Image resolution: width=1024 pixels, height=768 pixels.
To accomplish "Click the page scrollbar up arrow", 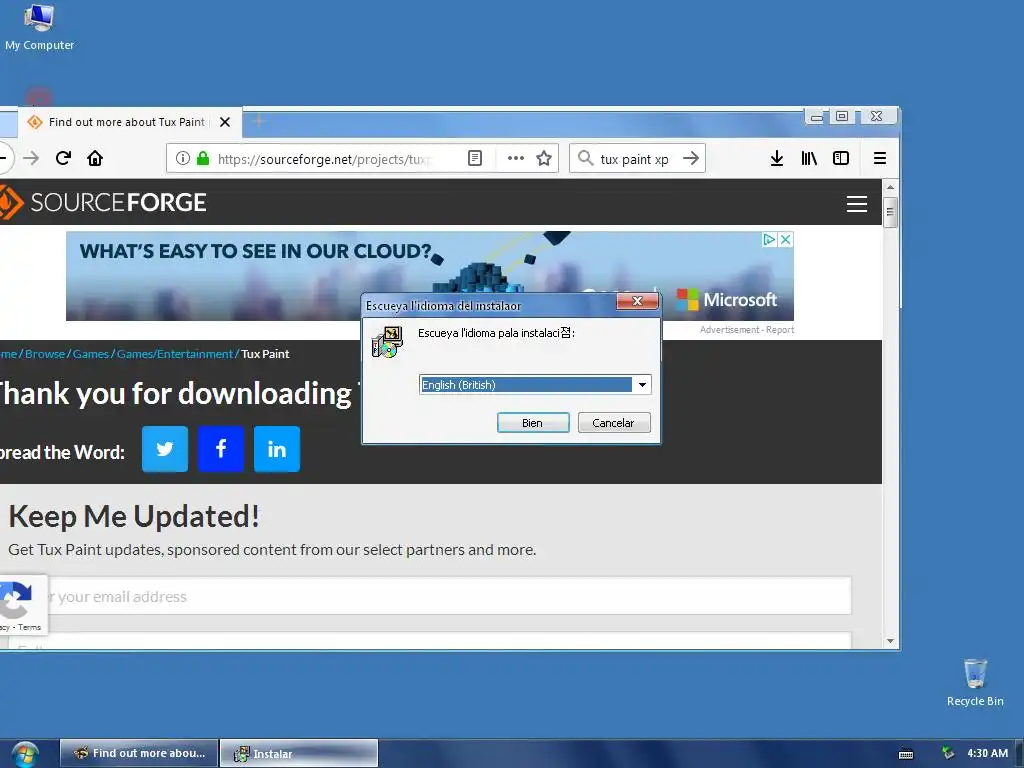I will (890, 187).
